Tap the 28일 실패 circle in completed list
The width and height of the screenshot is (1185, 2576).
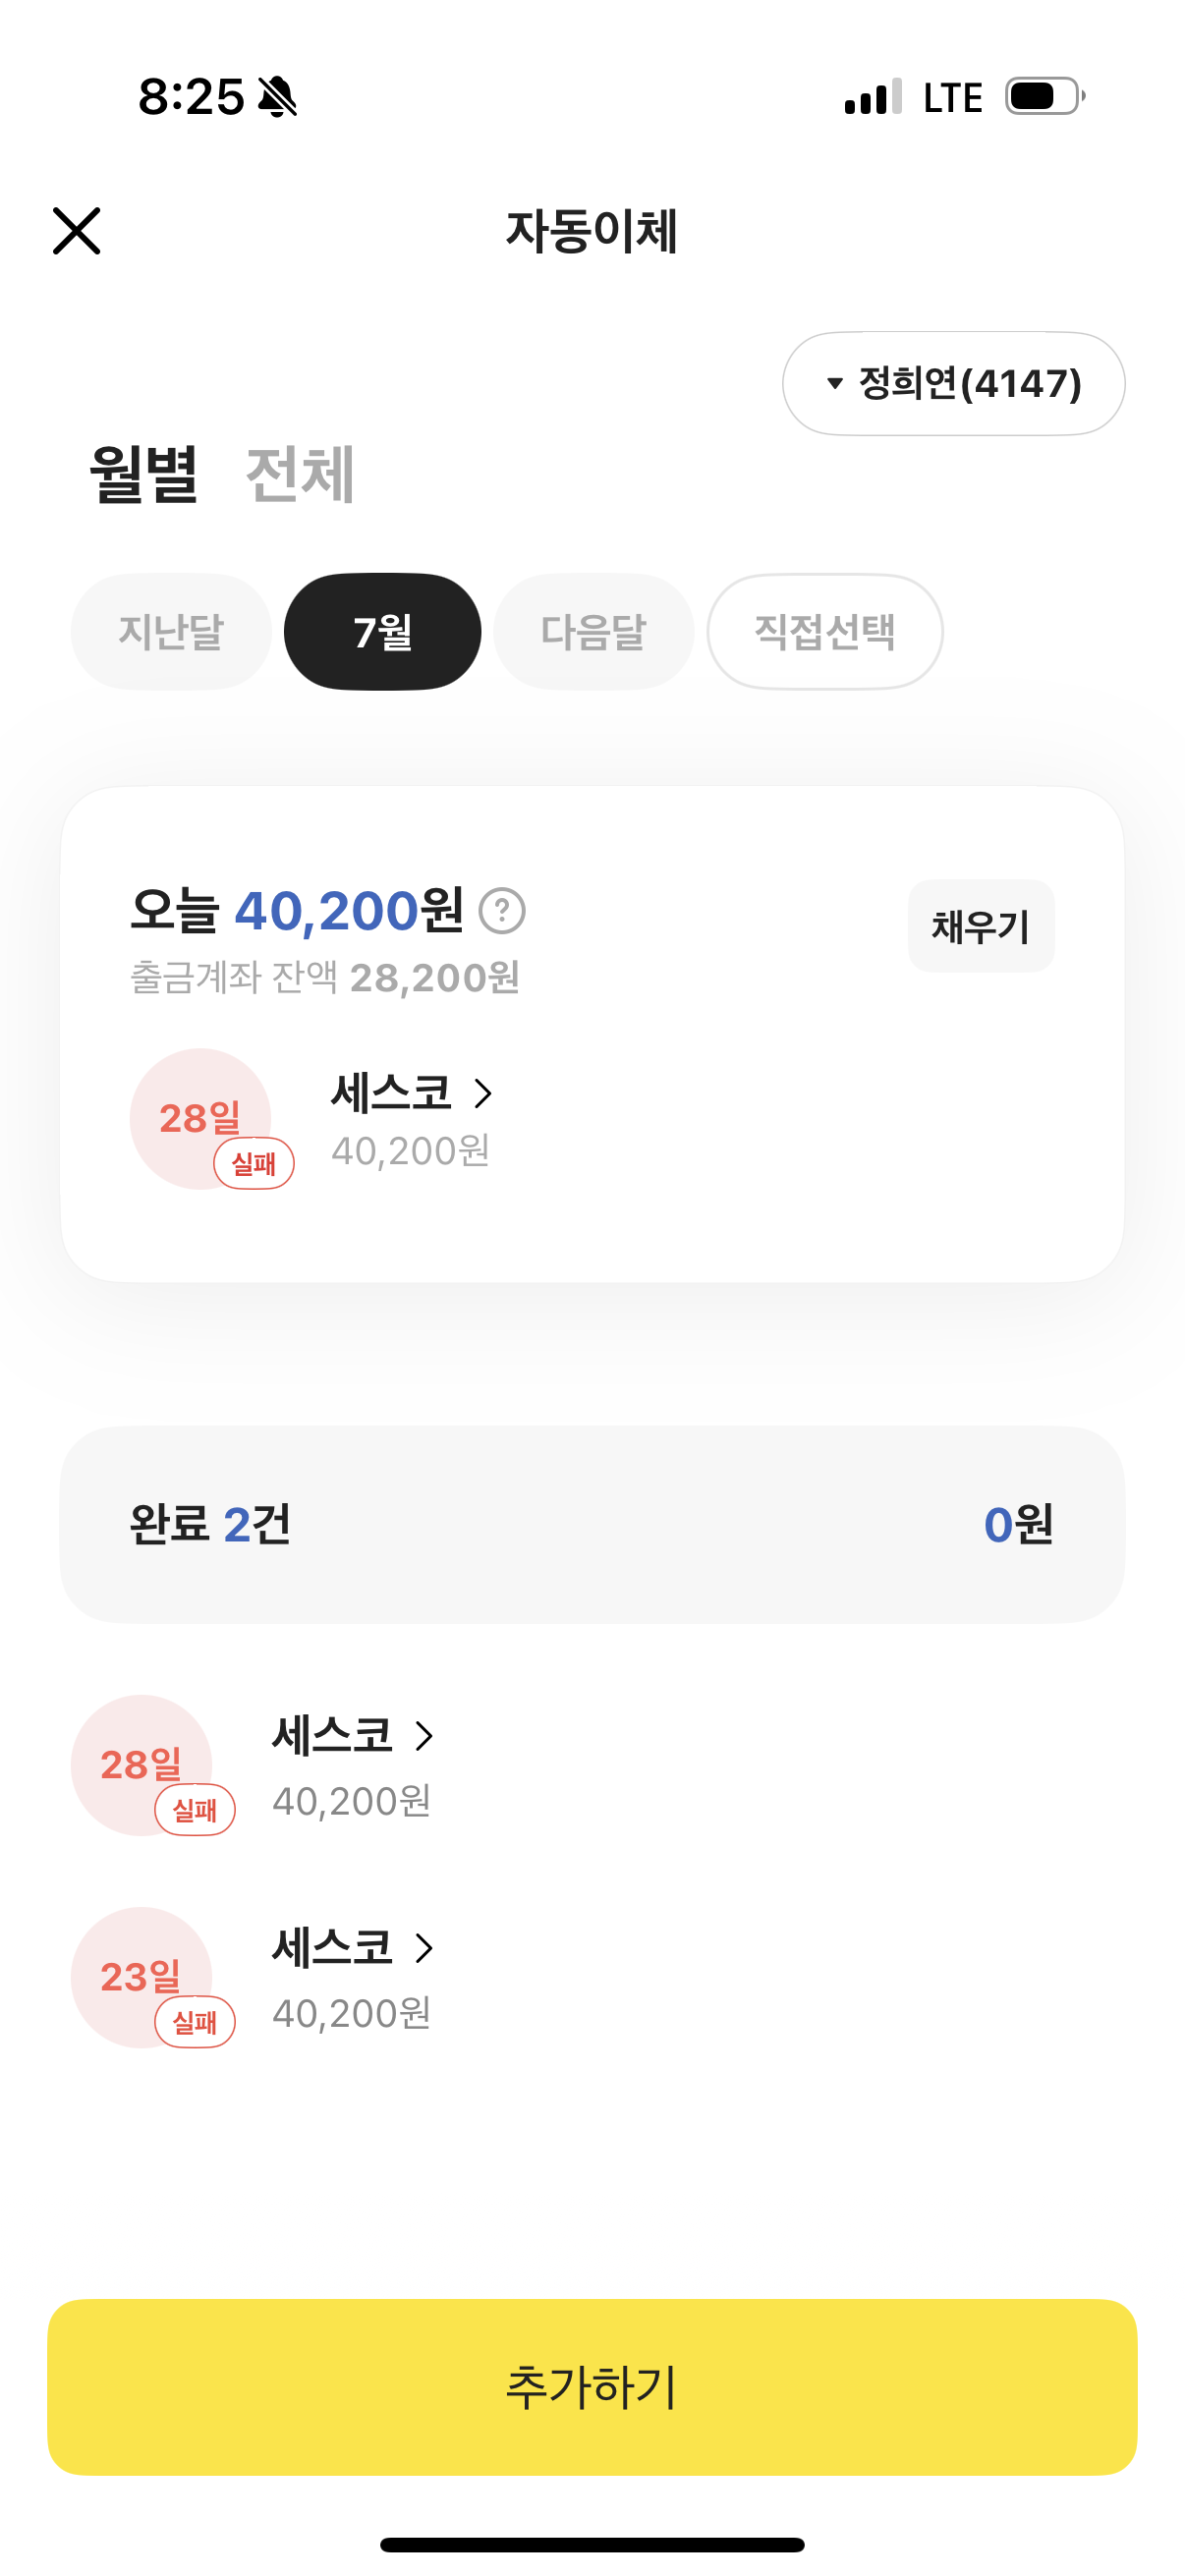142,1765
